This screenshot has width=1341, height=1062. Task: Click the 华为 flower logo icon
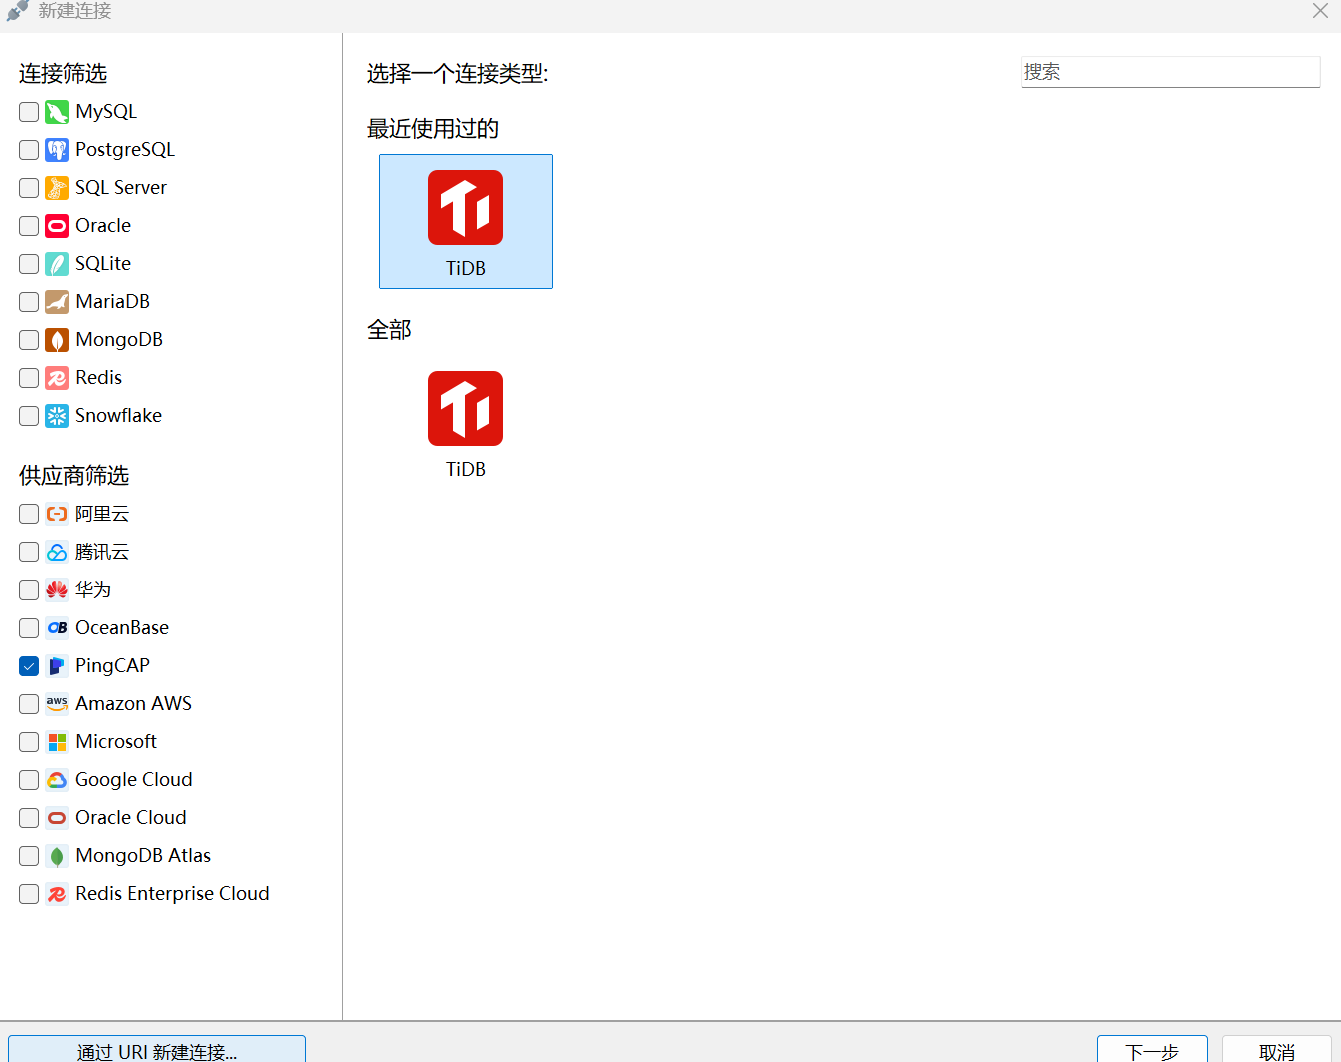point(57,590)
